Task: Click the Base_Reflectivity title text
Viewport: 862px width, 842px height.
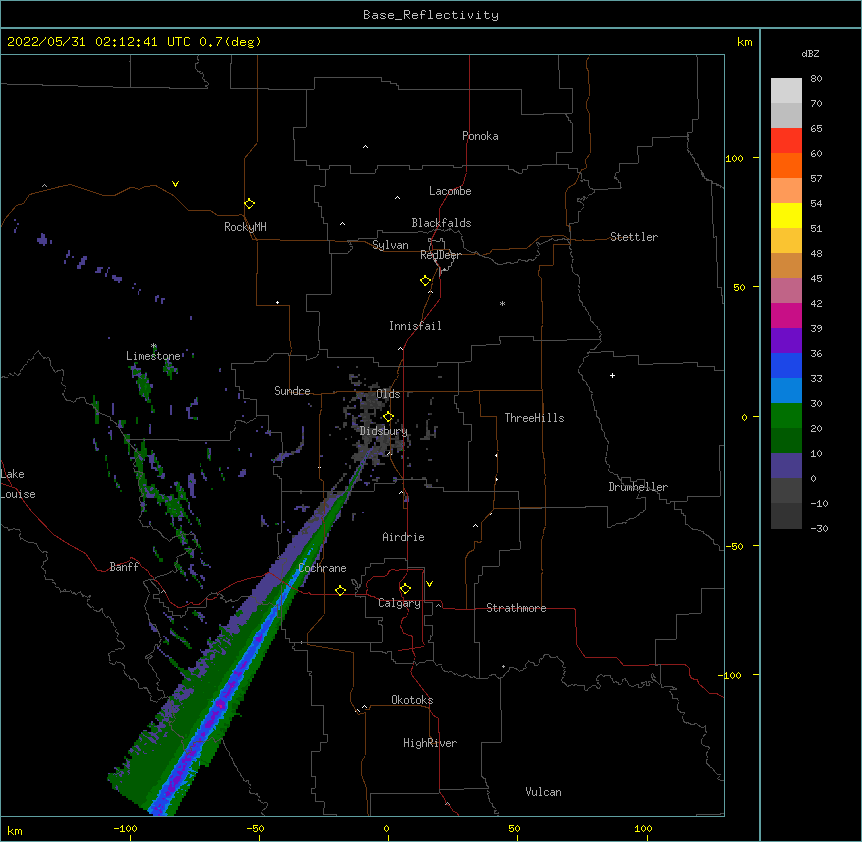Action: [x=431, y=15]
